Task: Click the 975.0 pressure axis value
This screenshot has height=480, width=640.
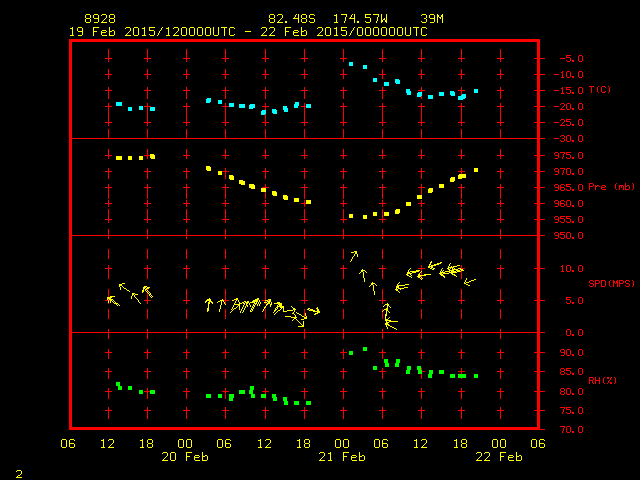Action: tap(562, 156)
